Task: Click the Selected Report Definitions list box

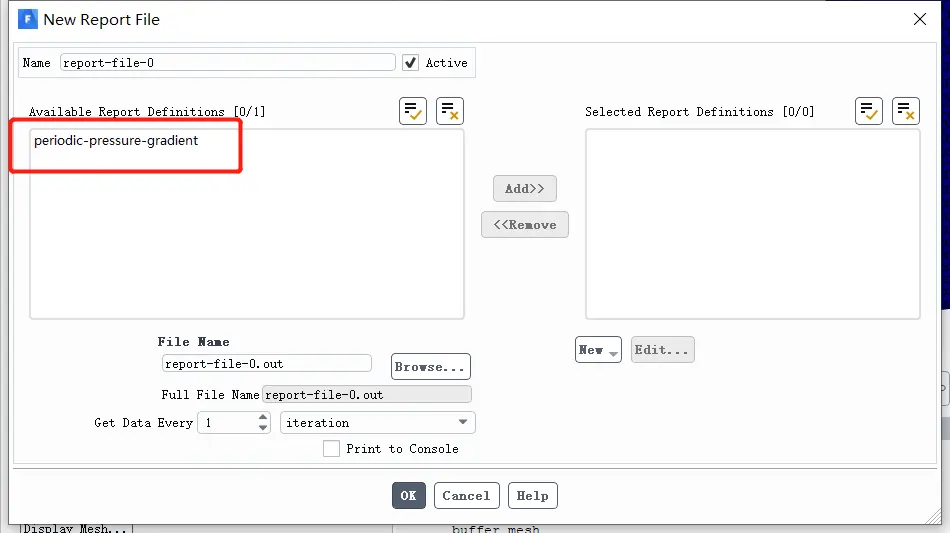Action: click(752, 223)
